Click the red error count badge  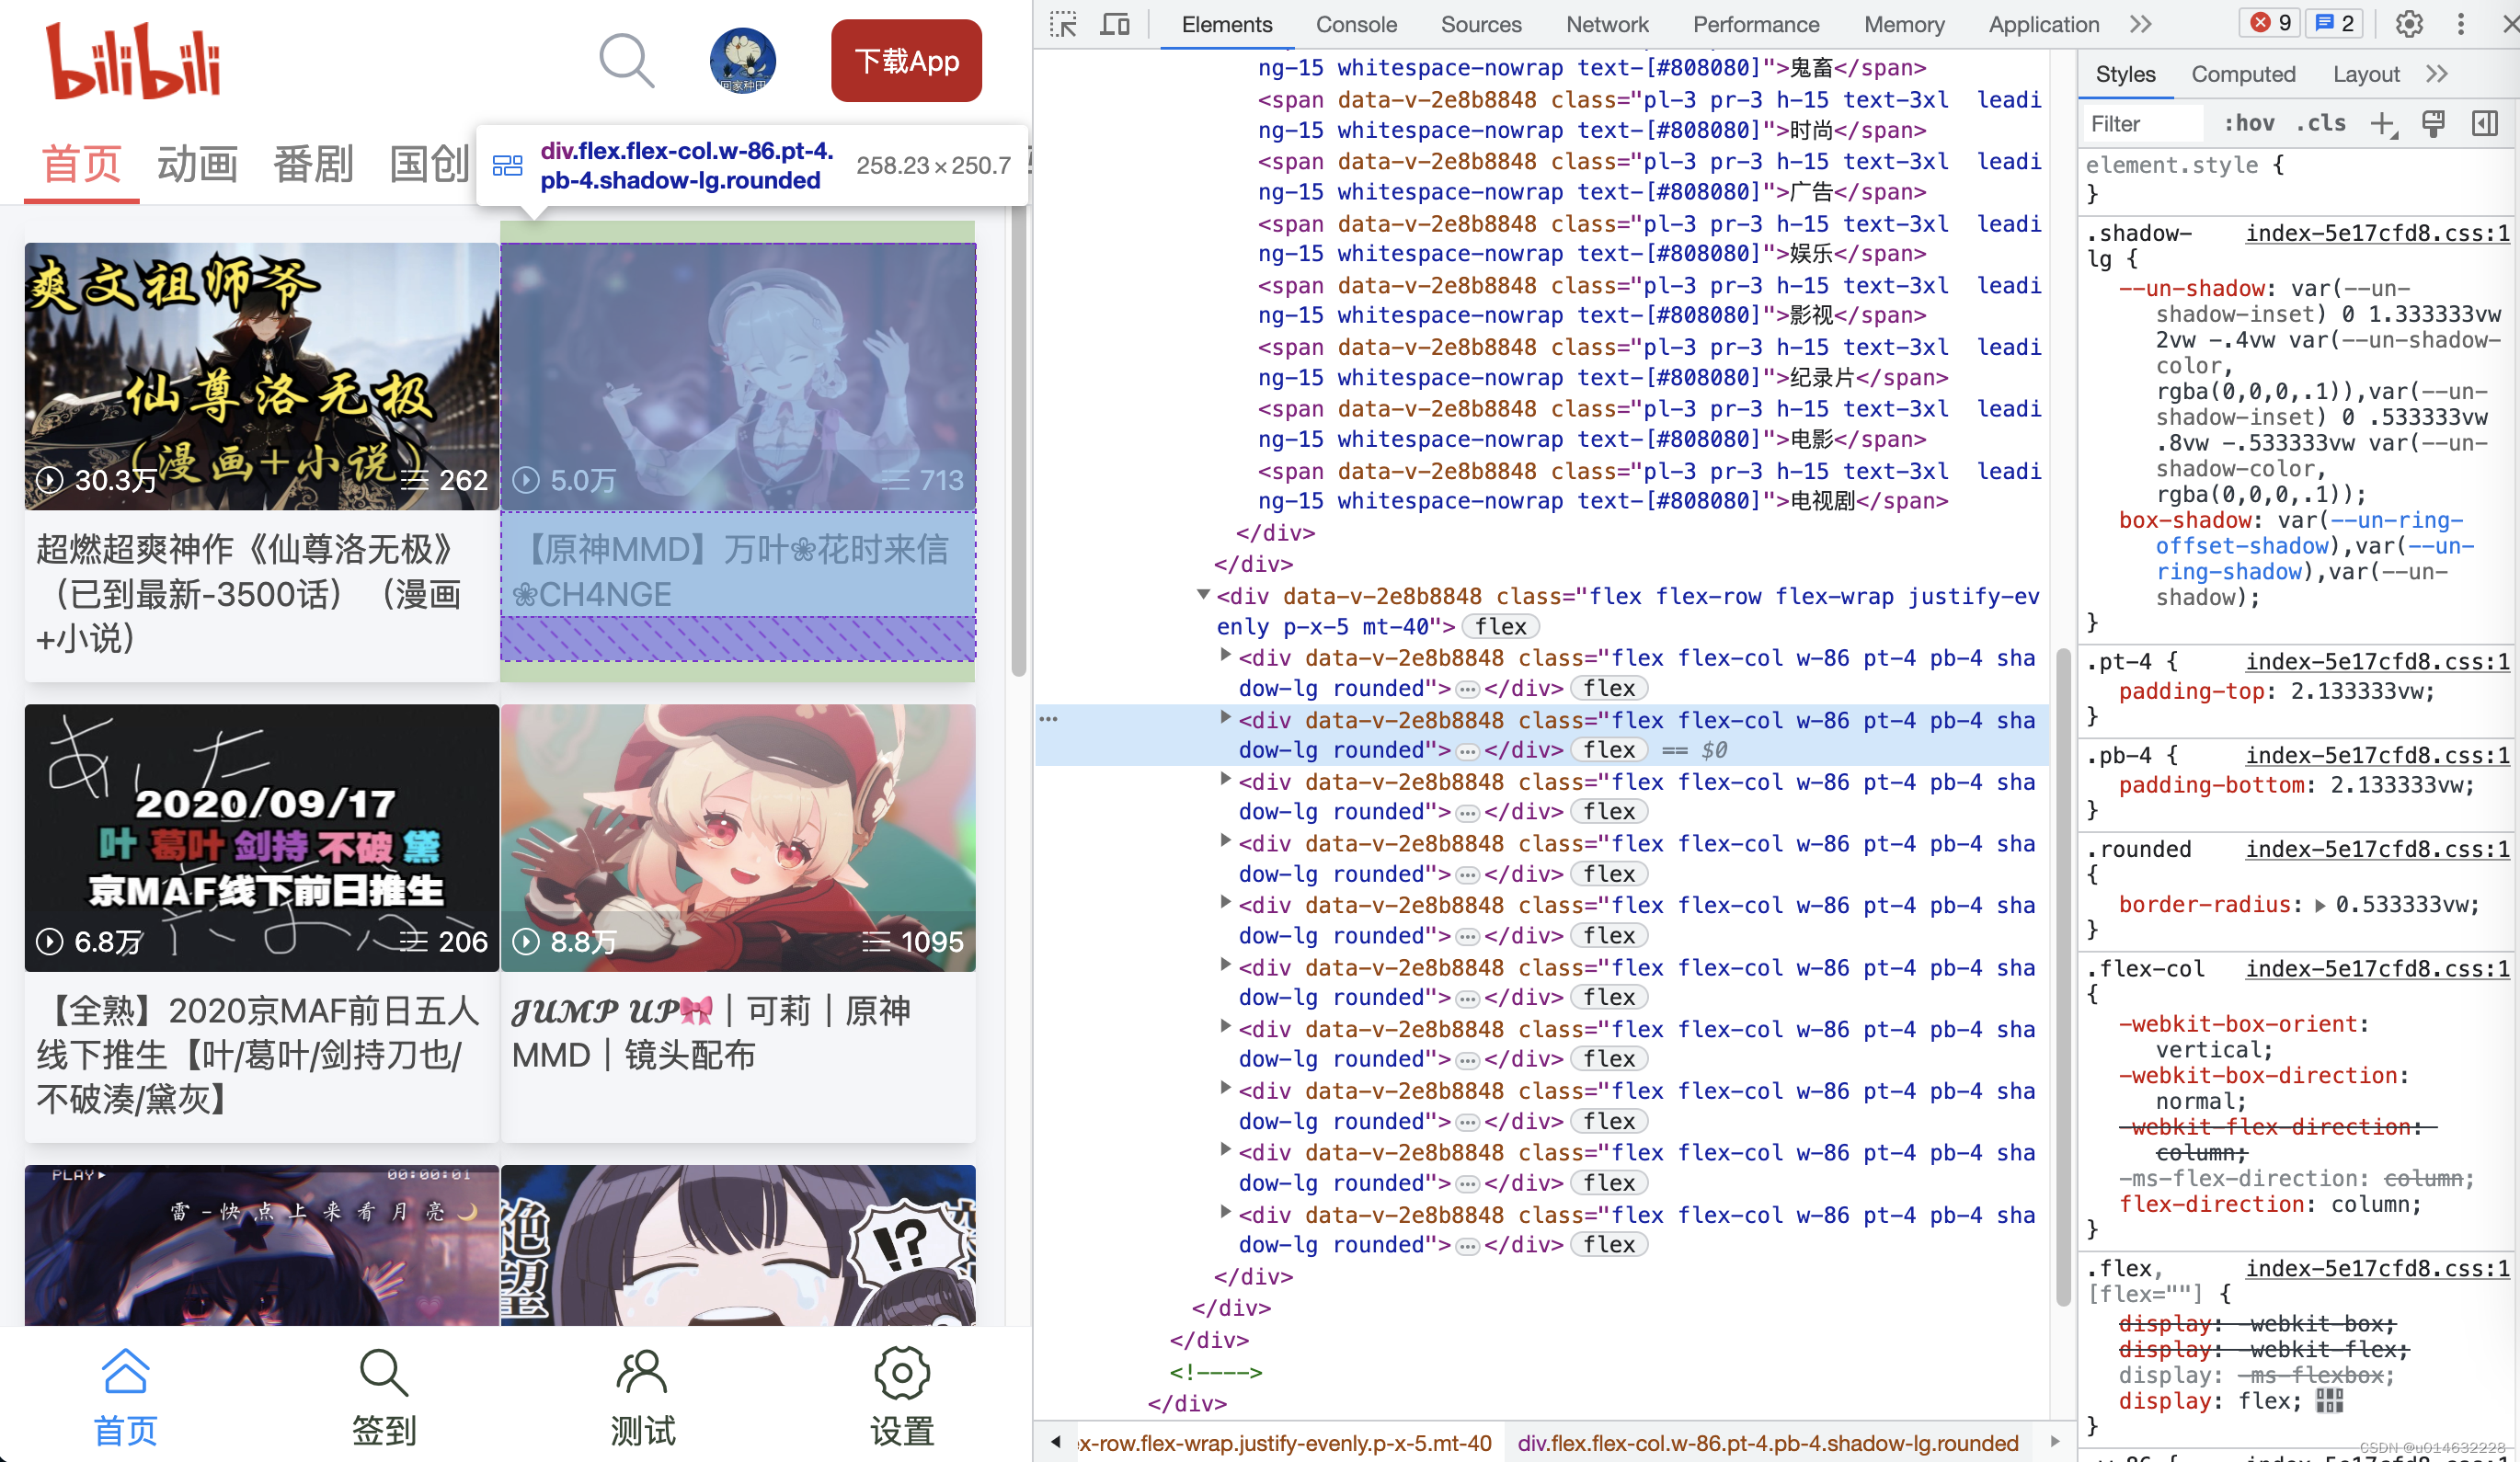(x=2271, y=23)
